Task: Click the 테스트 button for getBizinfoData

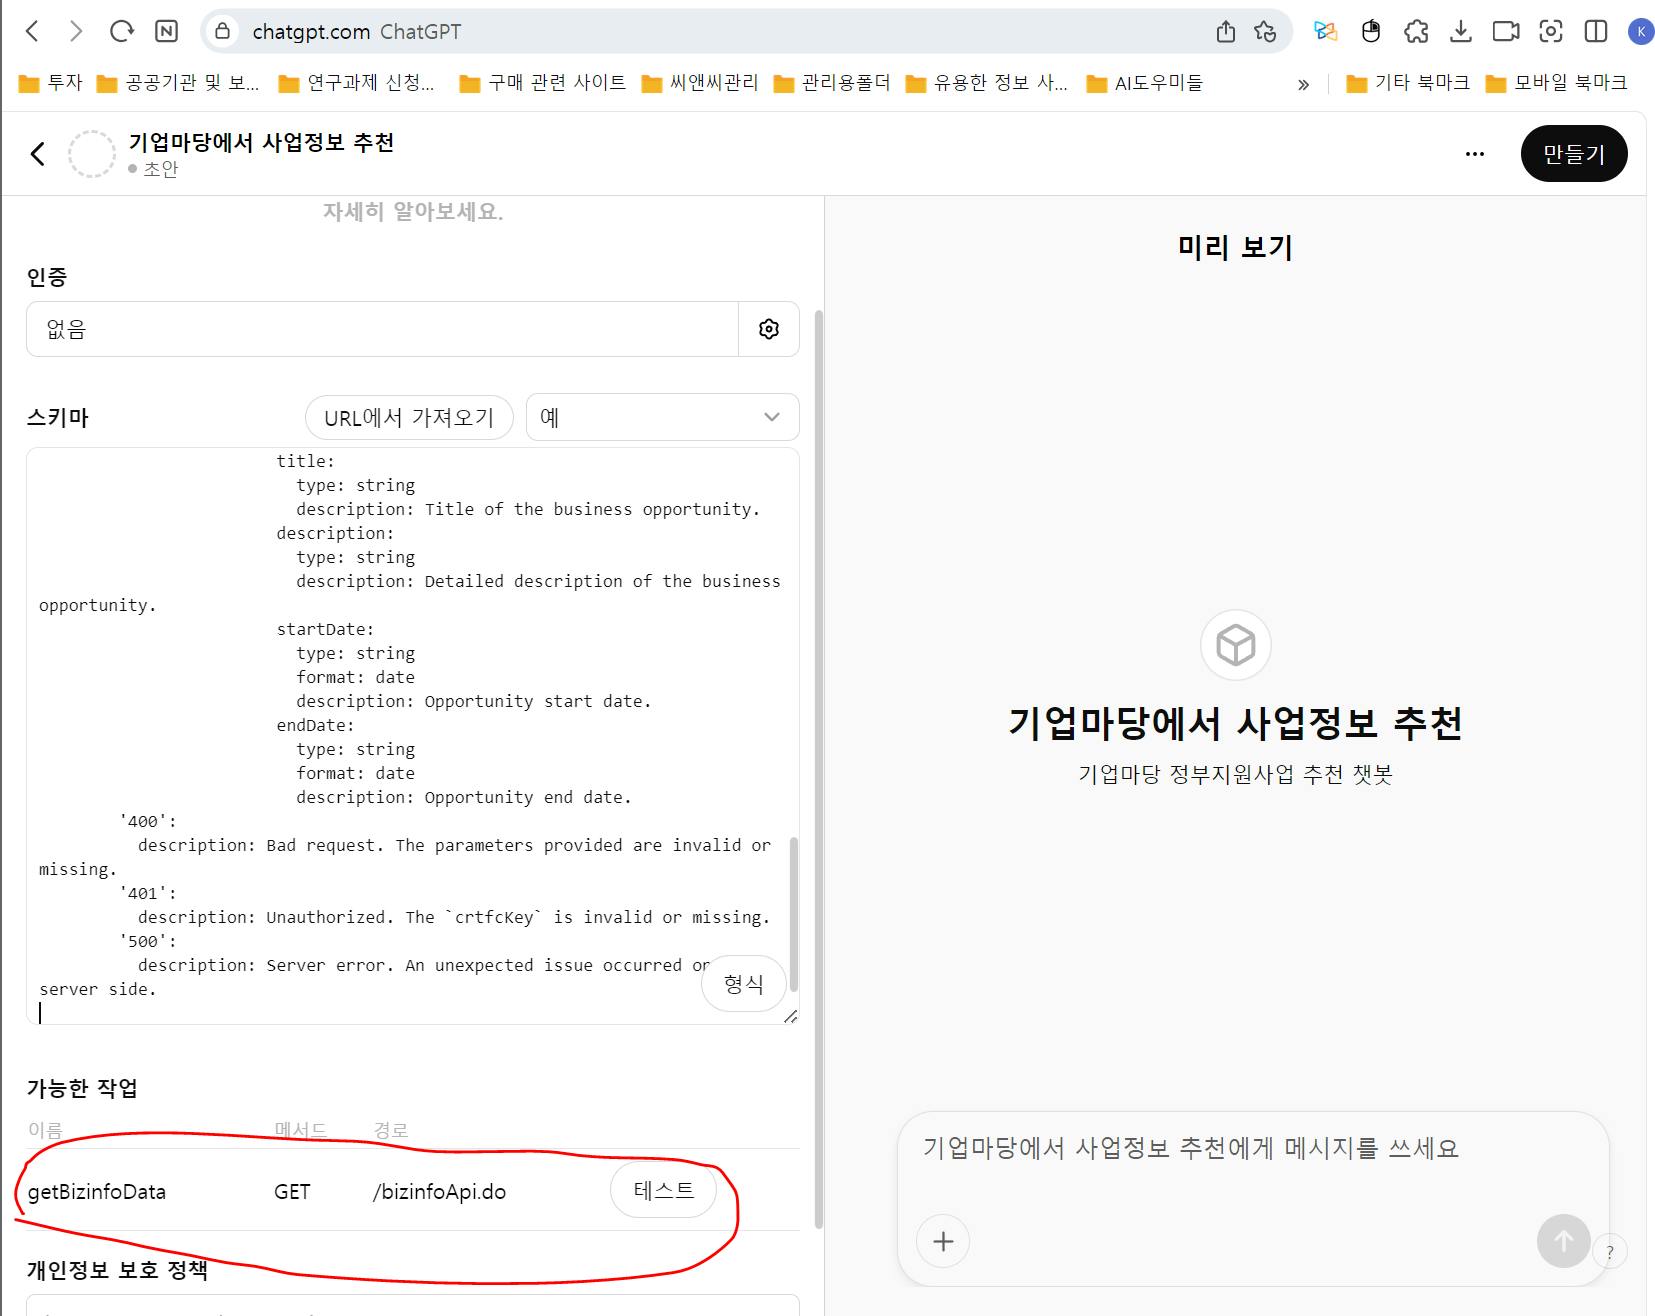Action: pos(664,1190)
